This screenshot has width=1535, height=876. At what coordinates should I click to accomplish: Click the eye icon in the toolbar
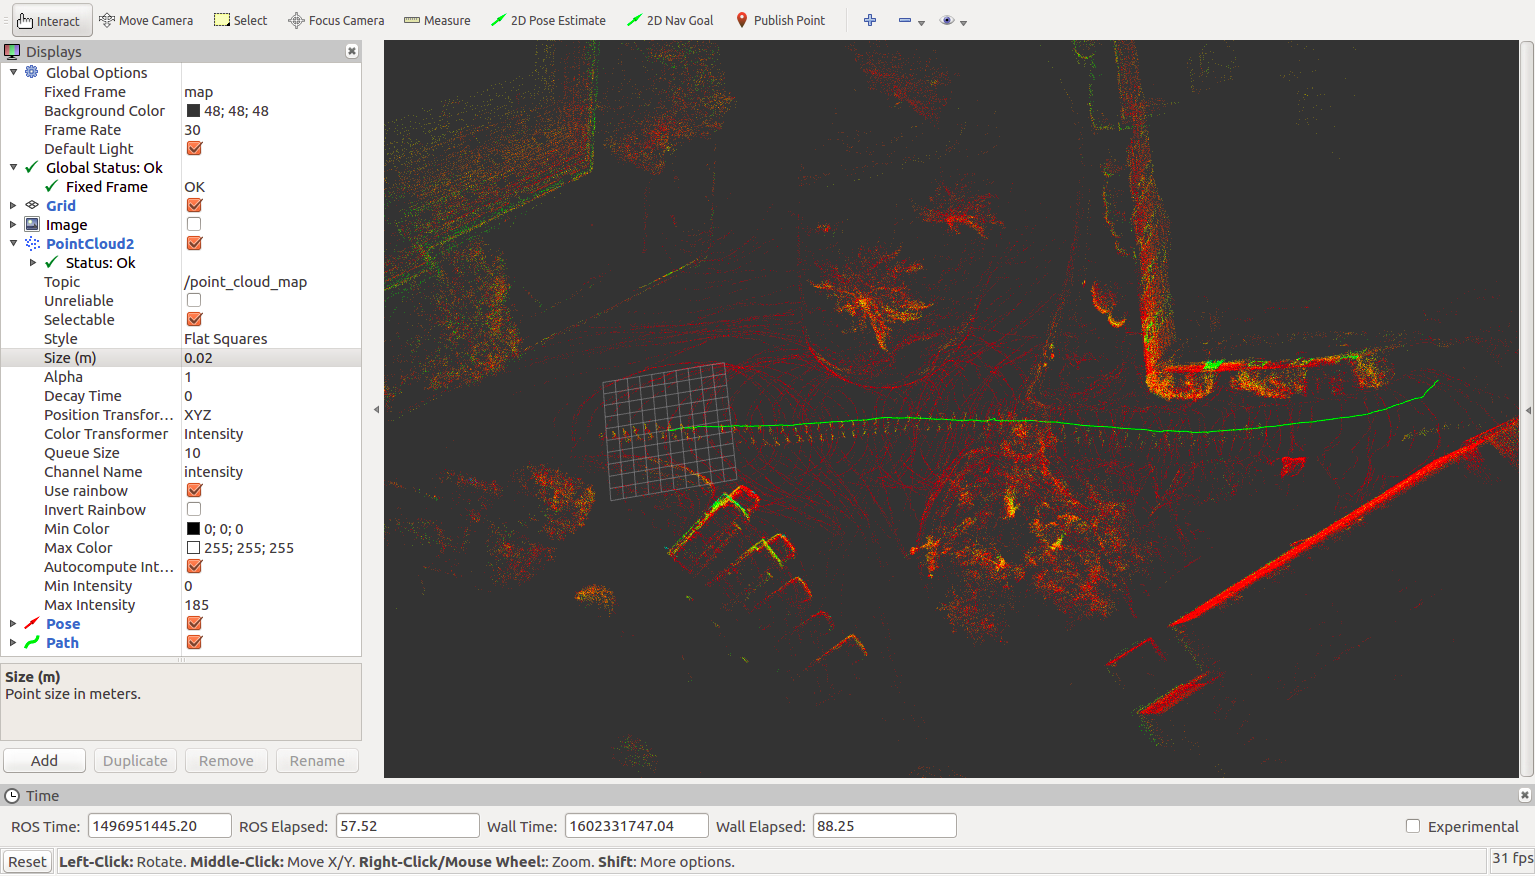tap(947, 20)
